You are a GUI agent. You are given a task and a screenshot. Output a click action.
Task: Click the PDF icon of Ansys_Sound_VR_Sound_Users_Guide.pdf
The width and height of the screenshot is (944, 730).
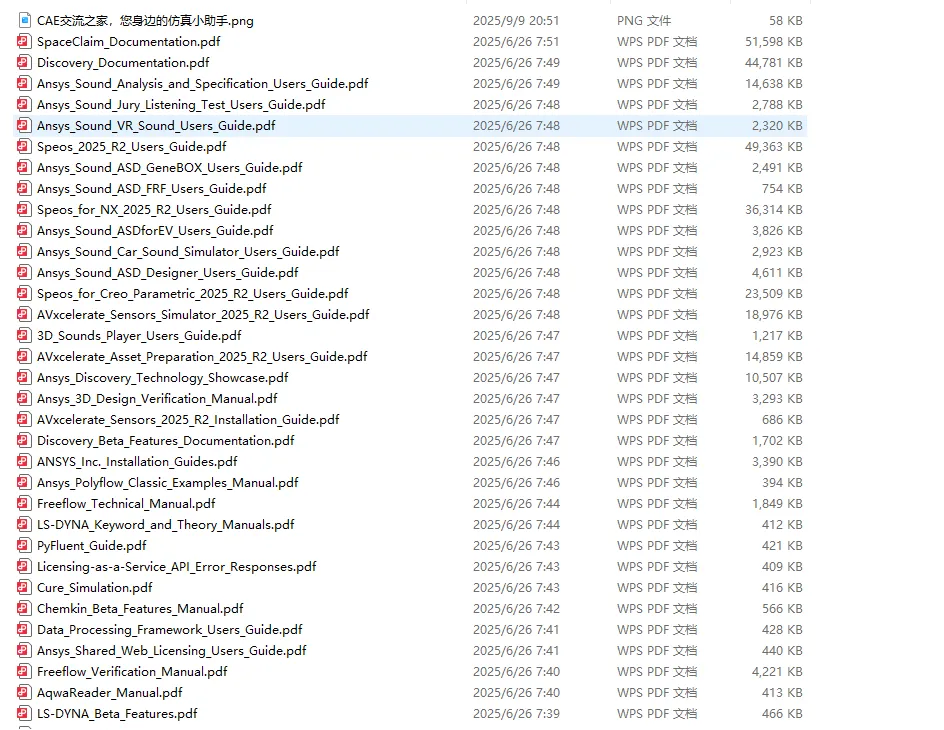[24, 126]
